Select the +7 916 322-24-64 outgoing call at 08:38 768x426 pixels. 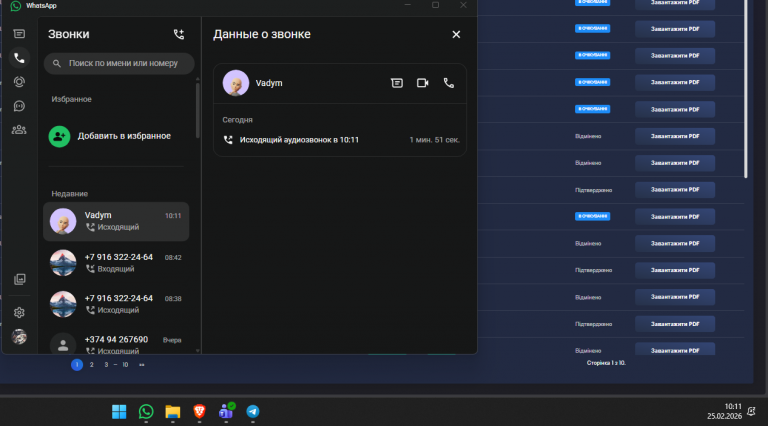[116, 304]
